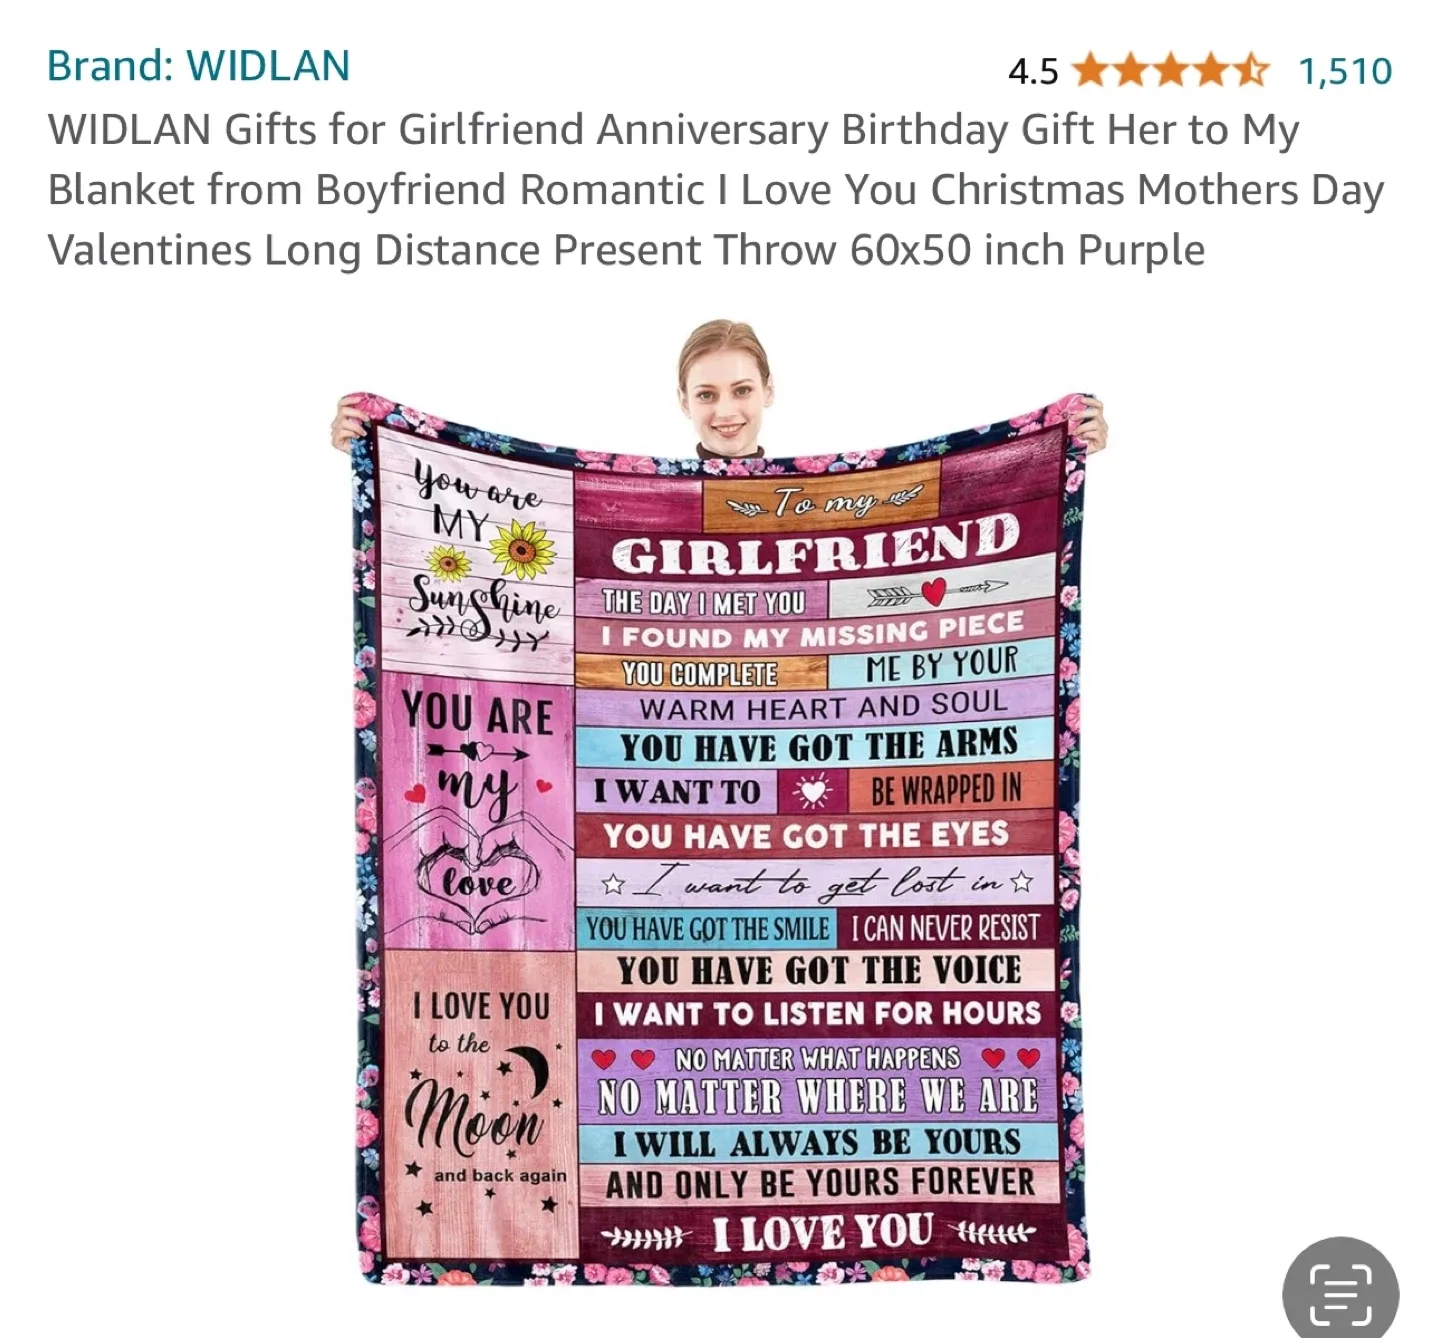Click the half-filled fifth rating star
1440x1338 pixels.
pos(1250,71)
